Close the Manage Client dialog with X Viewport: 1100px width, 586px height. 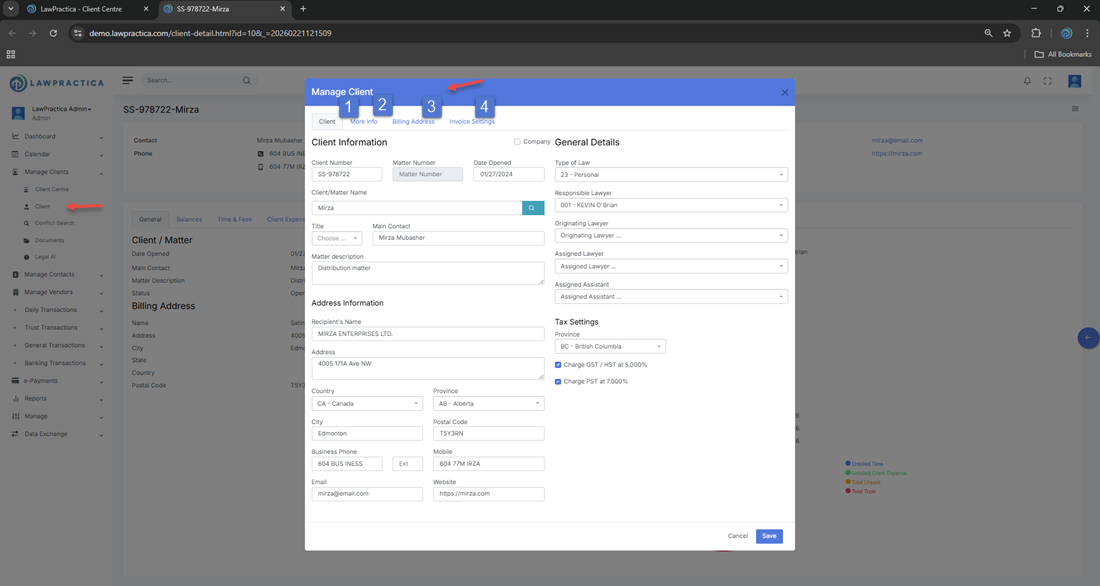785,92
